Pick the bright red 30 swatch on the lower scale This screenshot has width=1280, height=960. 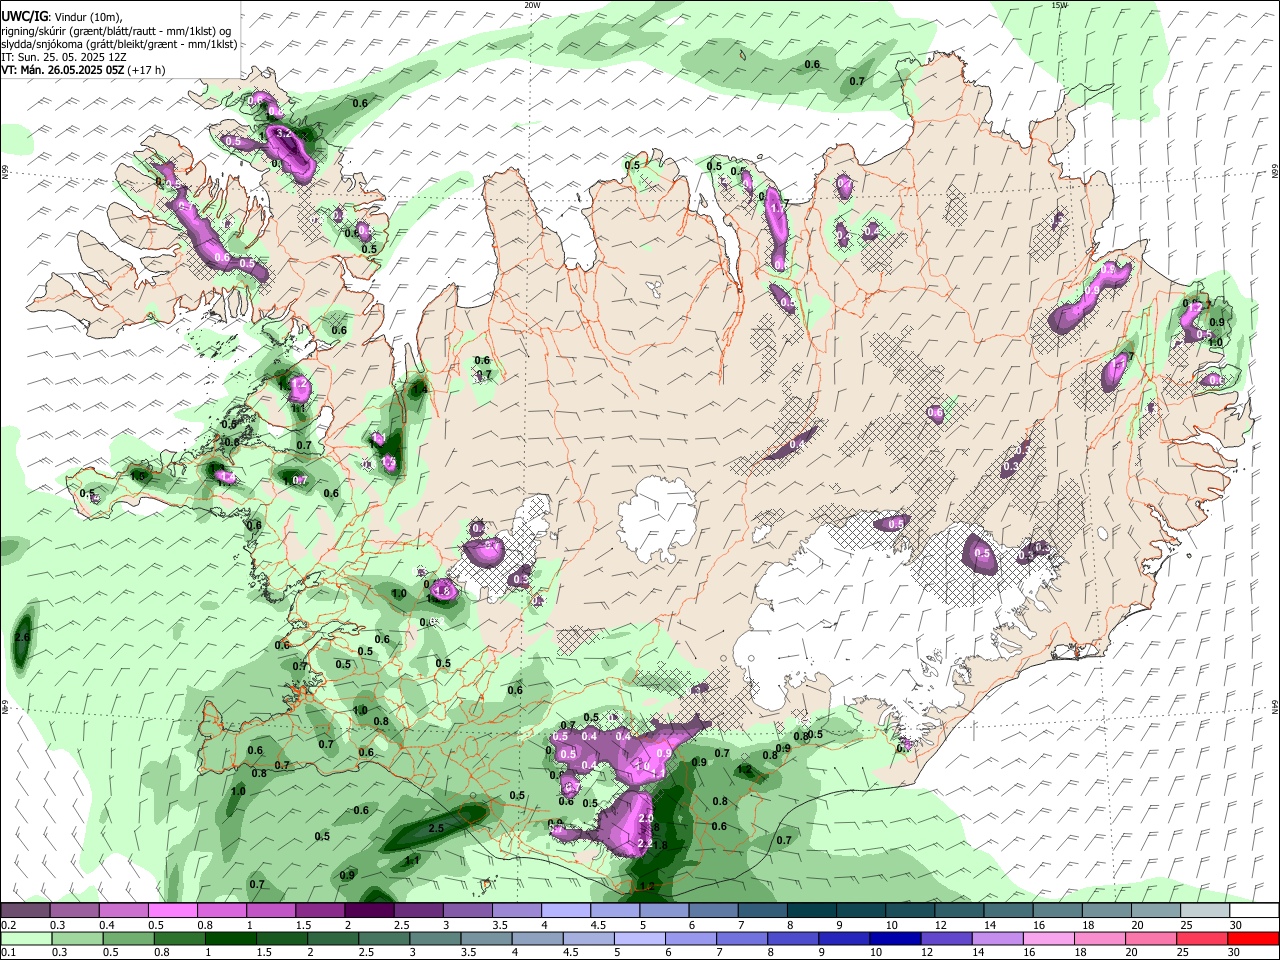coord(1254,939)
